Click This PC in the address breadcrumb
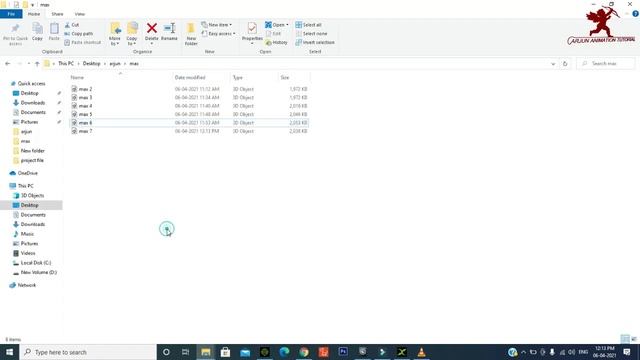Viewport: 640px width, 360px height. (x=66, y=64)
